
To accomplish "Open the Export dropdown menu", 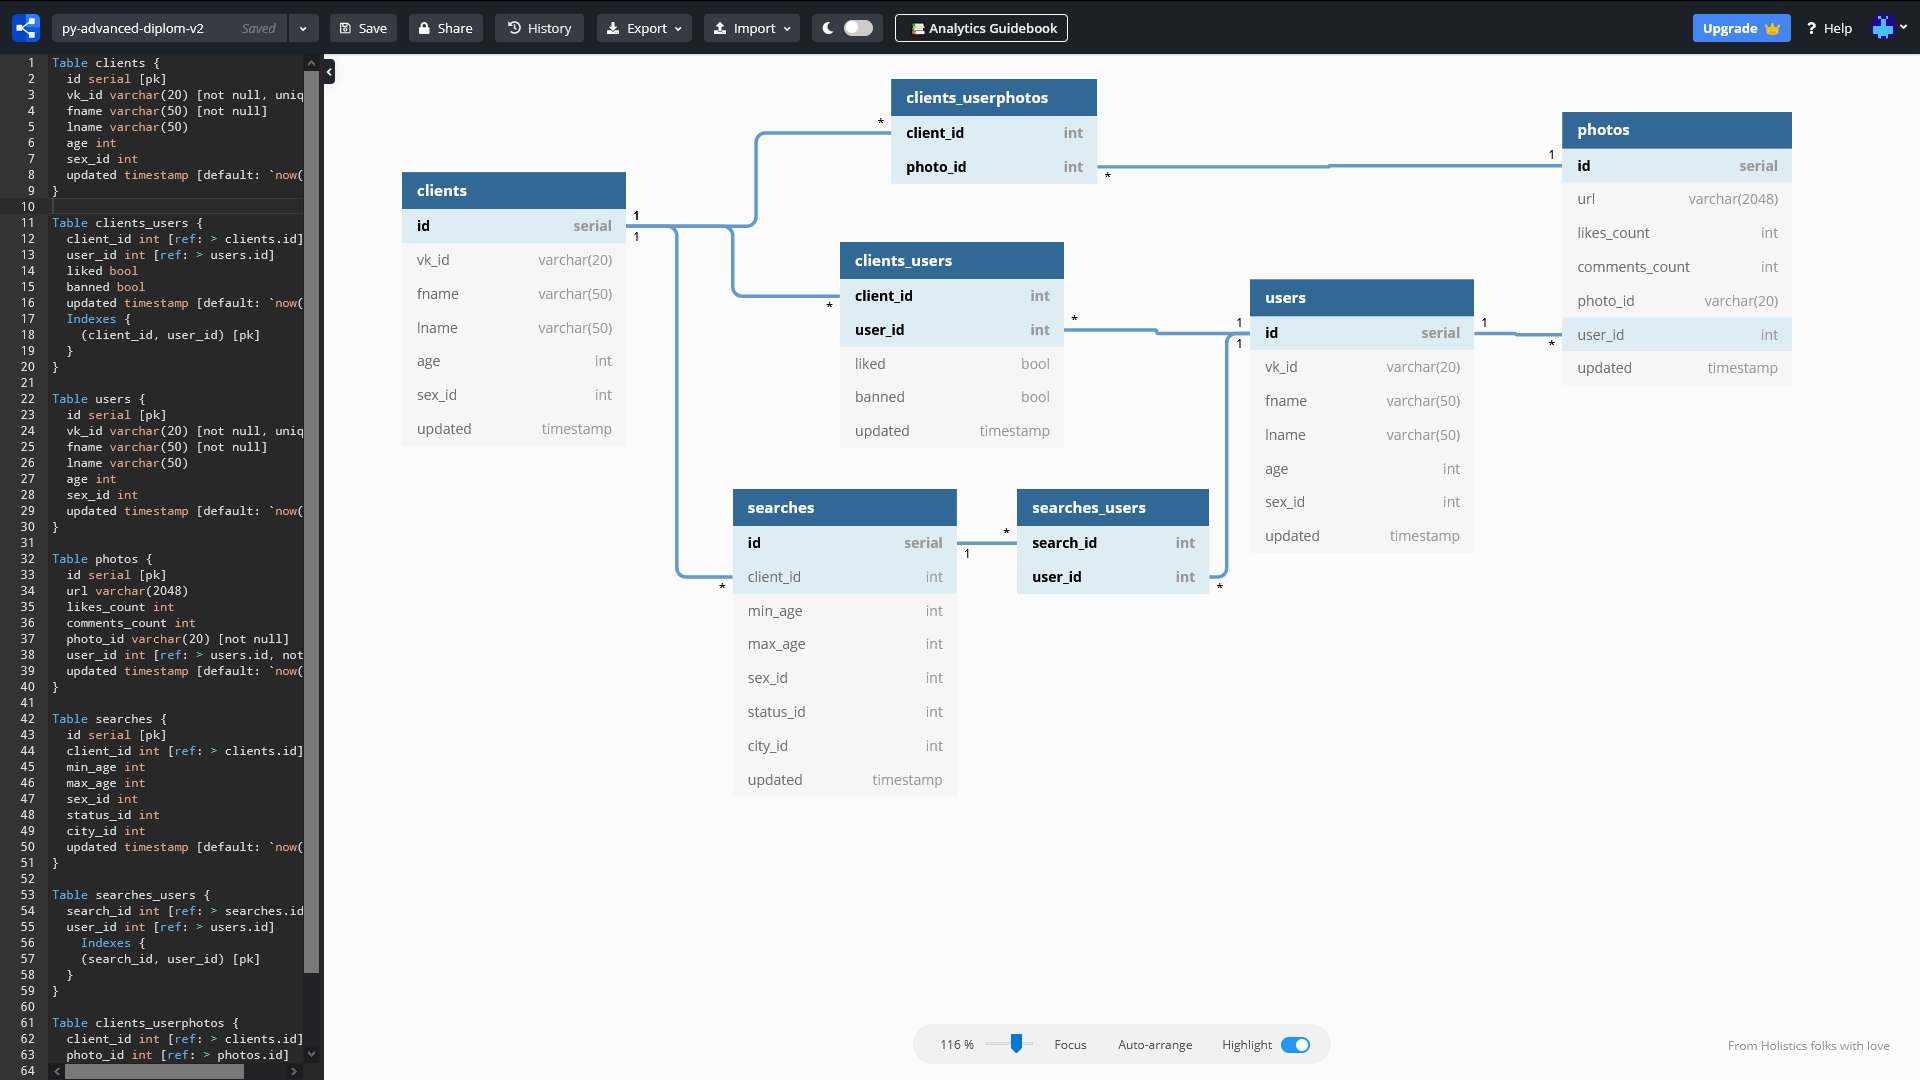I will coord(644,28).
